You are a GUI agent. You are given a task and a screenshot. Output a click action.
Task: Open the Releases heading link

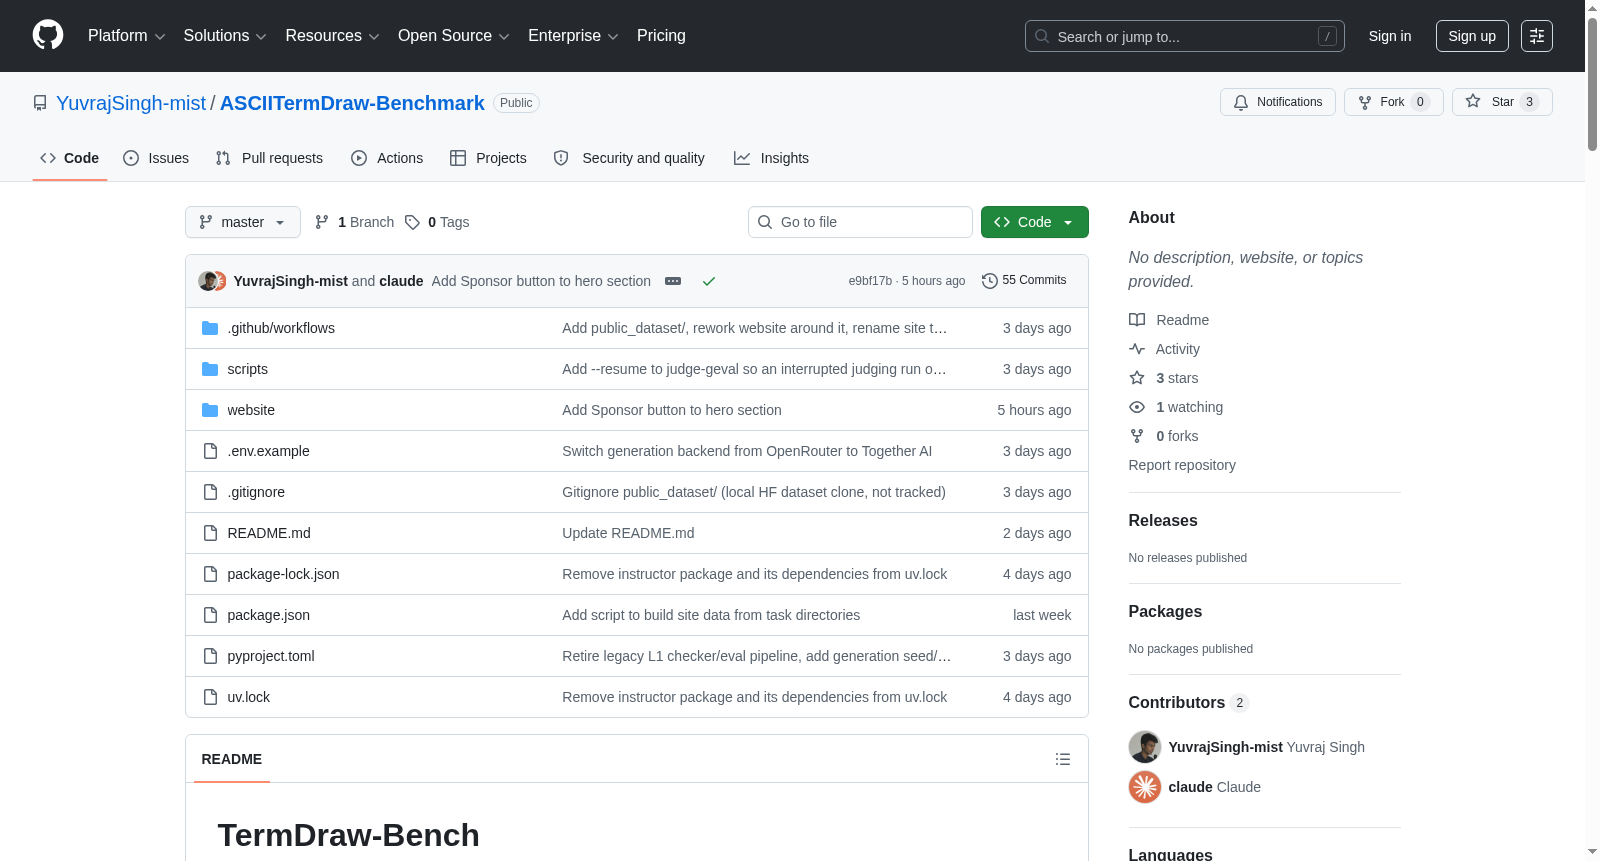tap(1163, 520)
